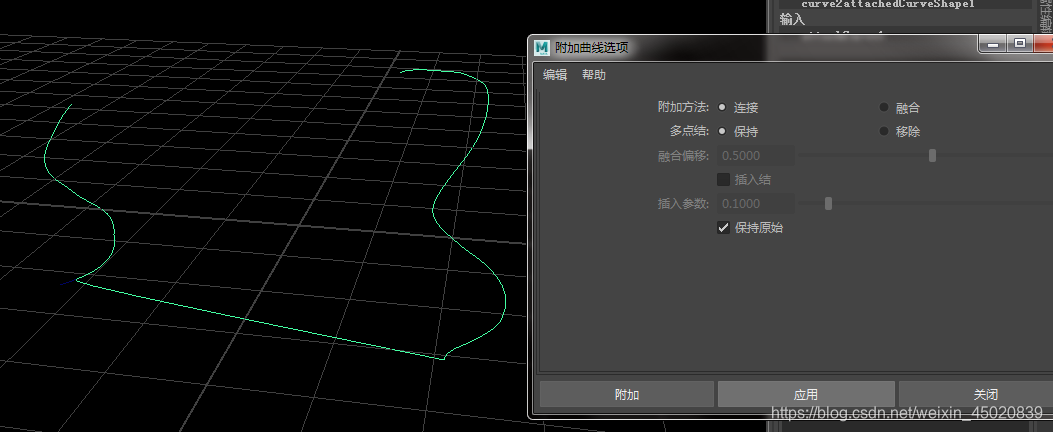The image size is (1053, 432).
Task: Open the 帮助 menu in options dialog
Action: tap(594, 75)
